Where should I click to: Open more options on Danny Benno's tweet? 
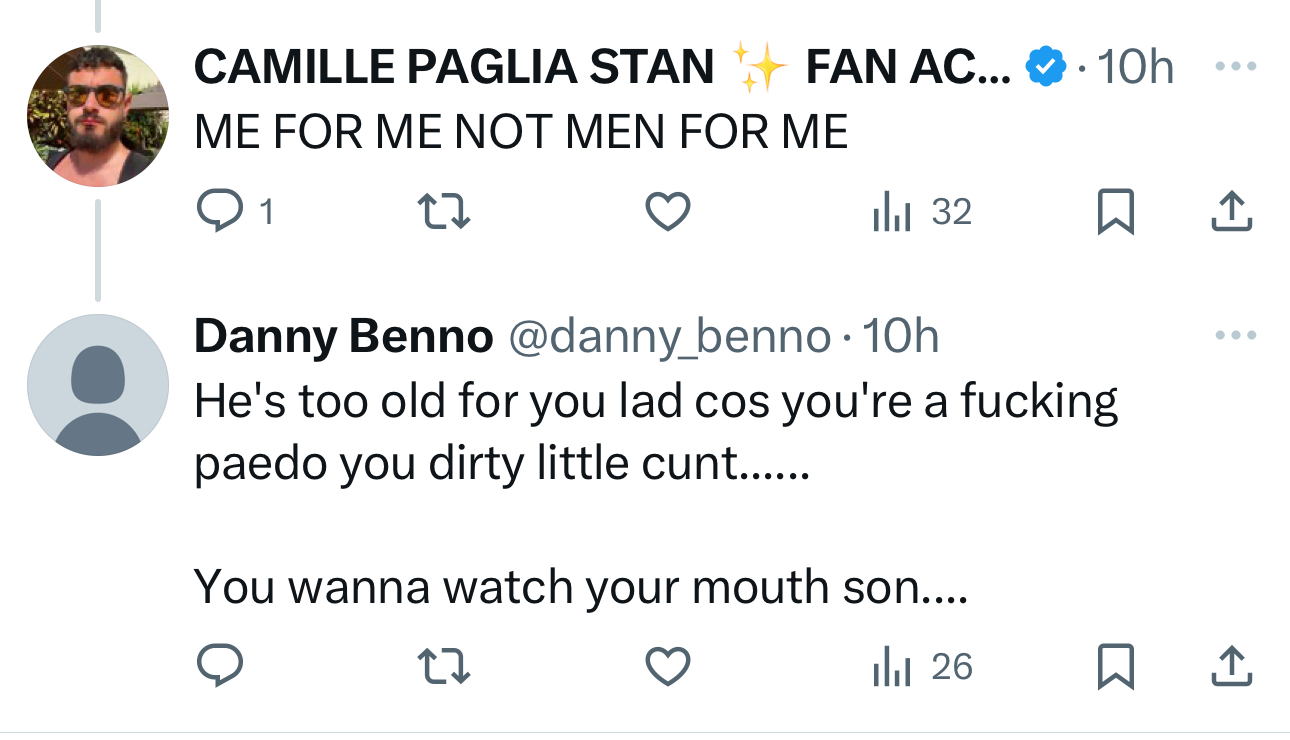[1235, 336]
